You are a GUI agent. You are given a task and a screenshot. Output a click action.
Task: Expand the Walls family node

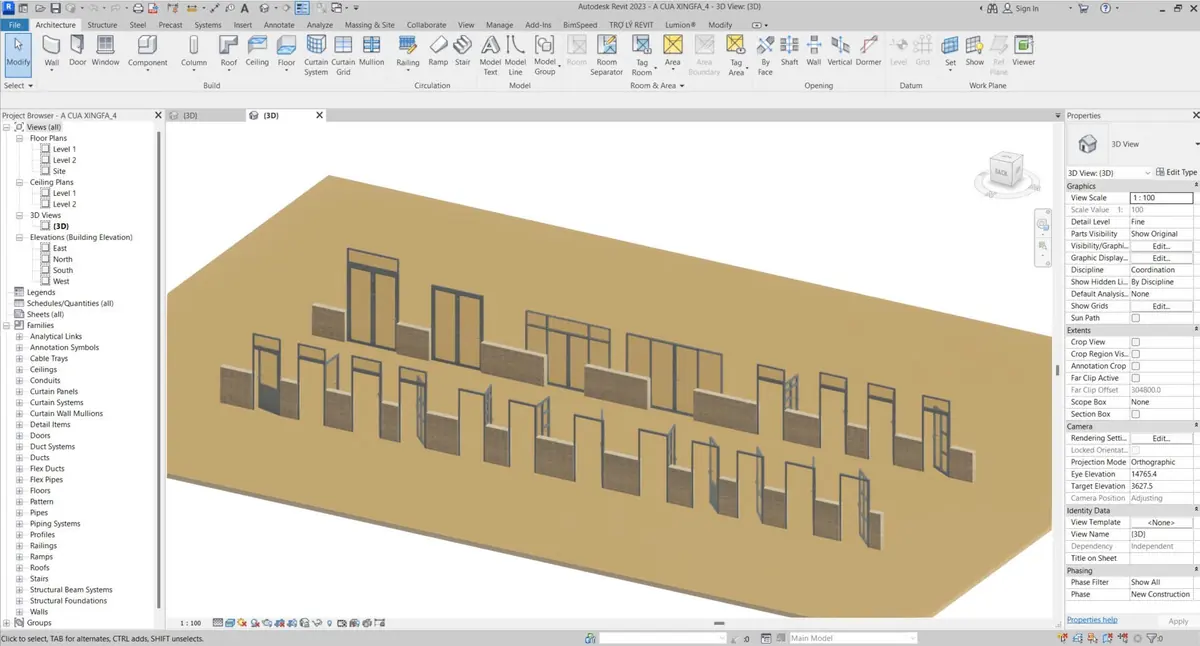(20, 611)
